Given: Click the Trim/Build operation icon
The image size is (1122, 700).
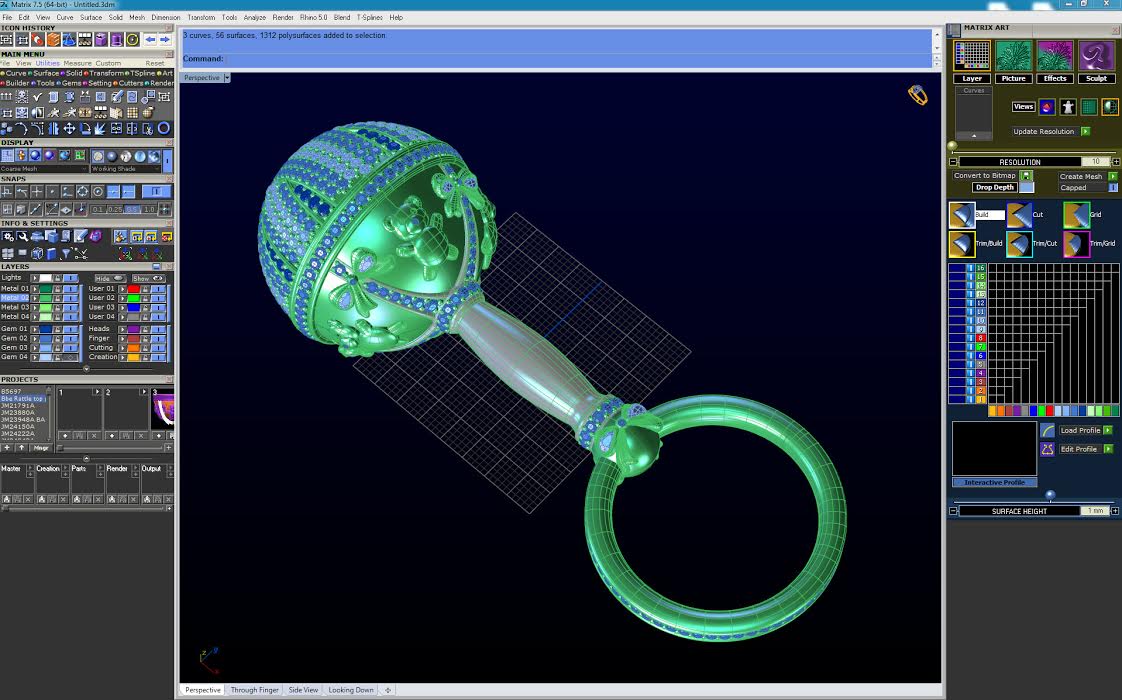Looking at the screenshot, I should [x=962, y=244].
